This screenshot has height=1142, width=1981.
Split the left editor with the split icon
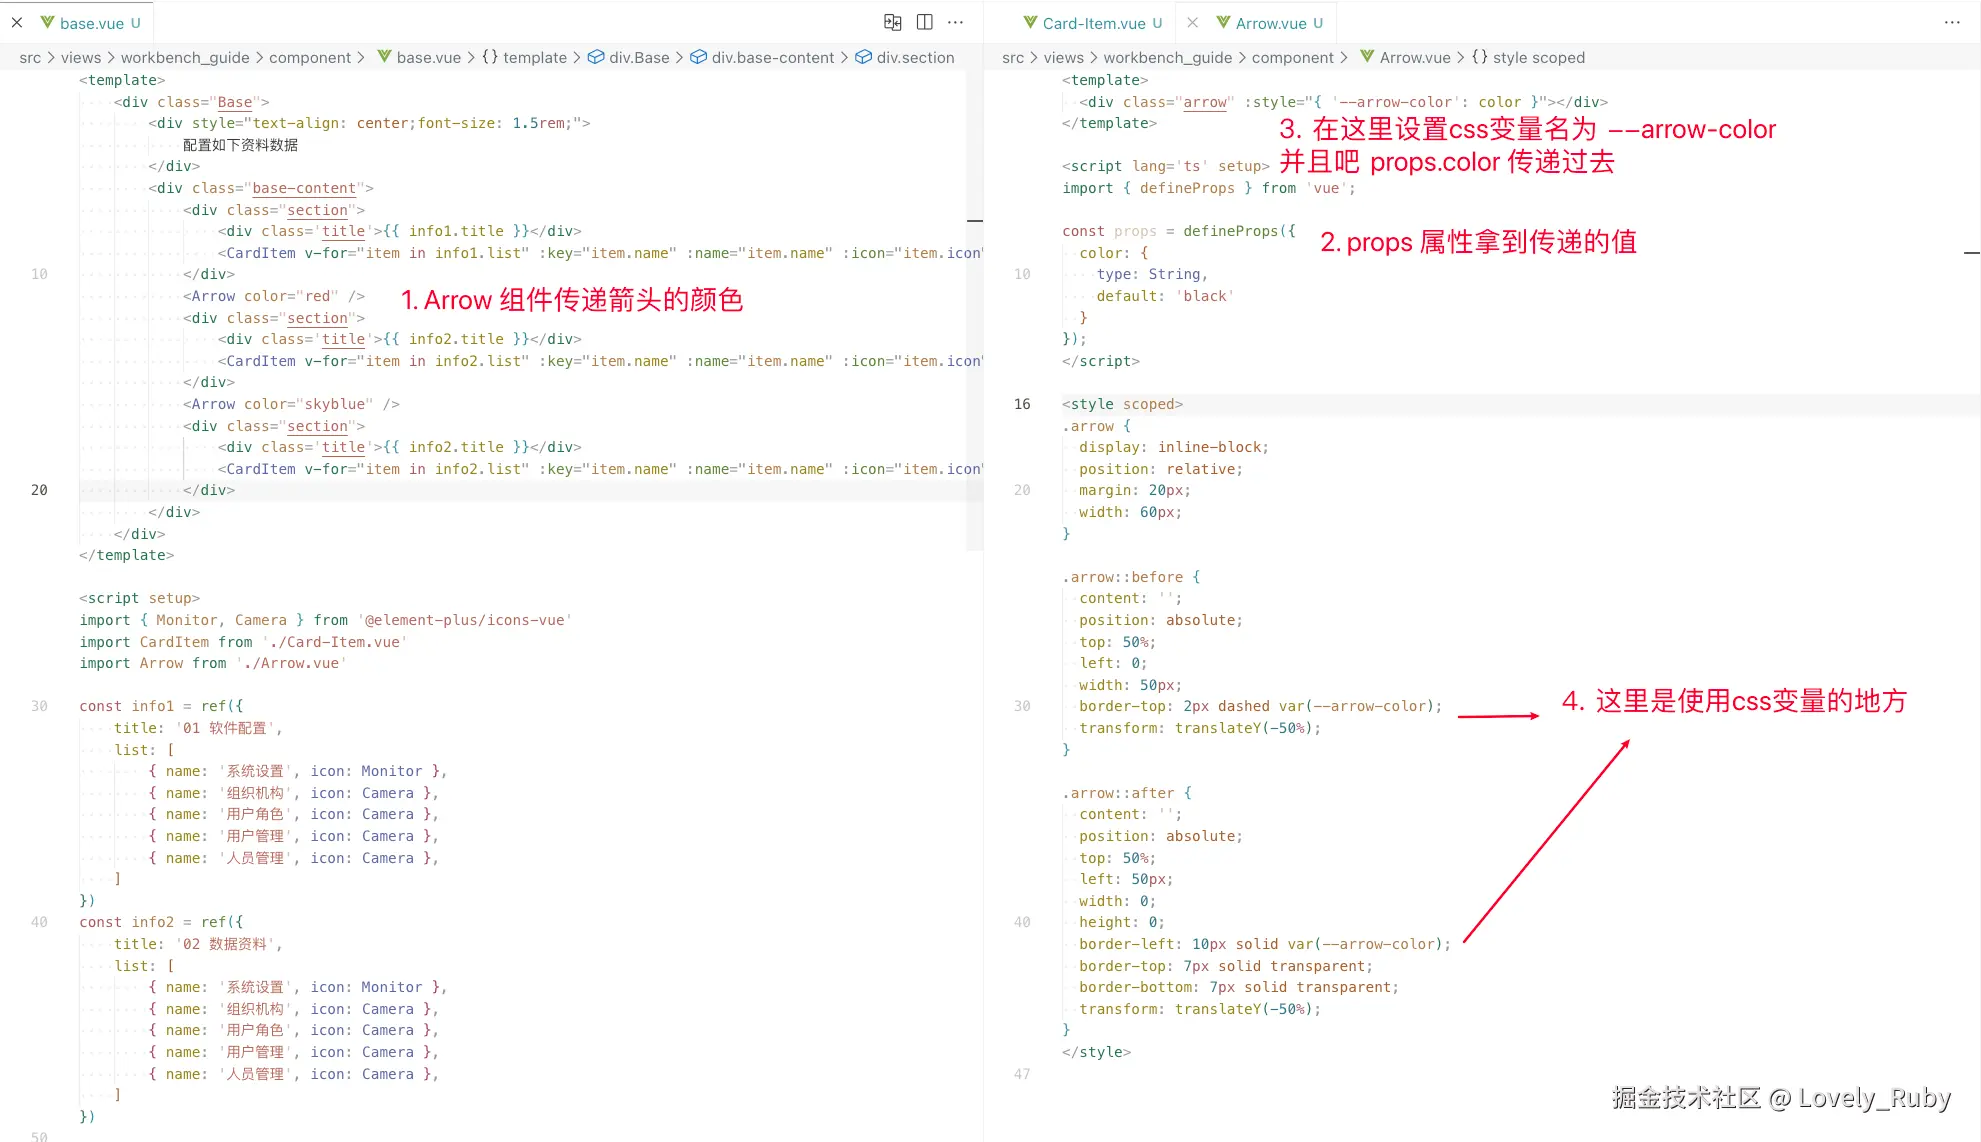click(925, 22)
